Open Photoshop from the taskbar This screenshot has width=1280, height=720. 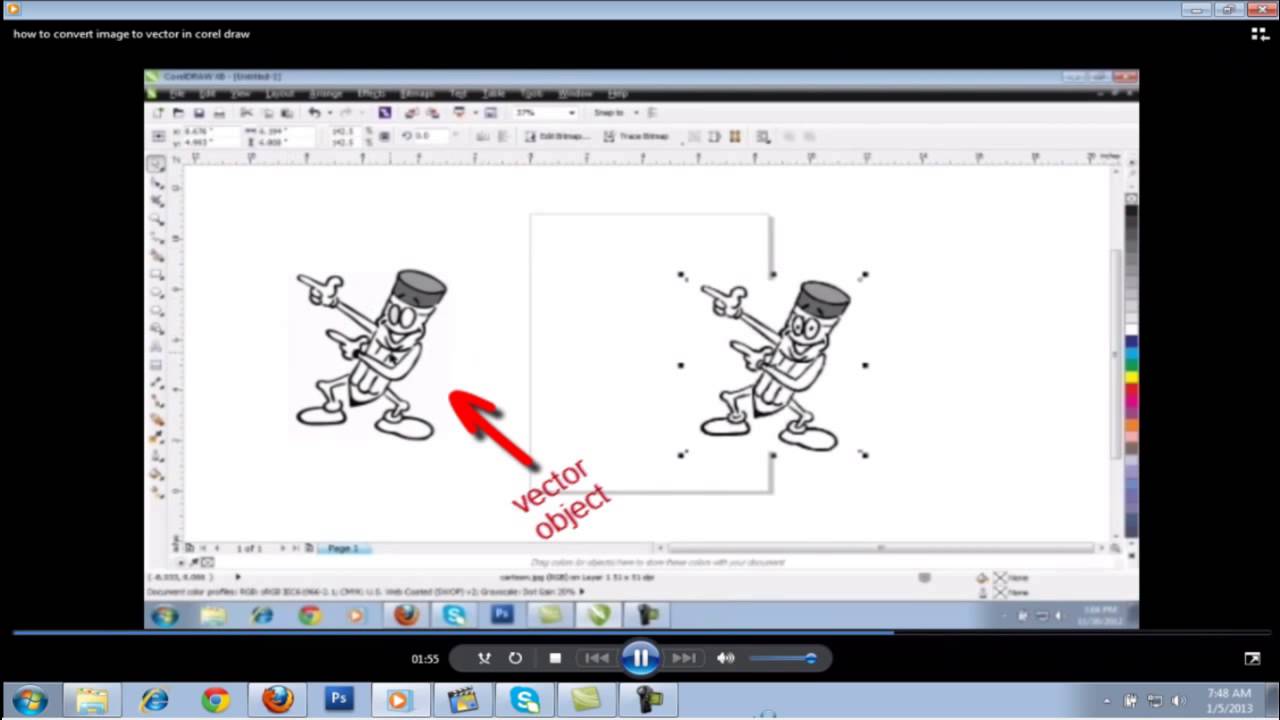pos(339,700)
